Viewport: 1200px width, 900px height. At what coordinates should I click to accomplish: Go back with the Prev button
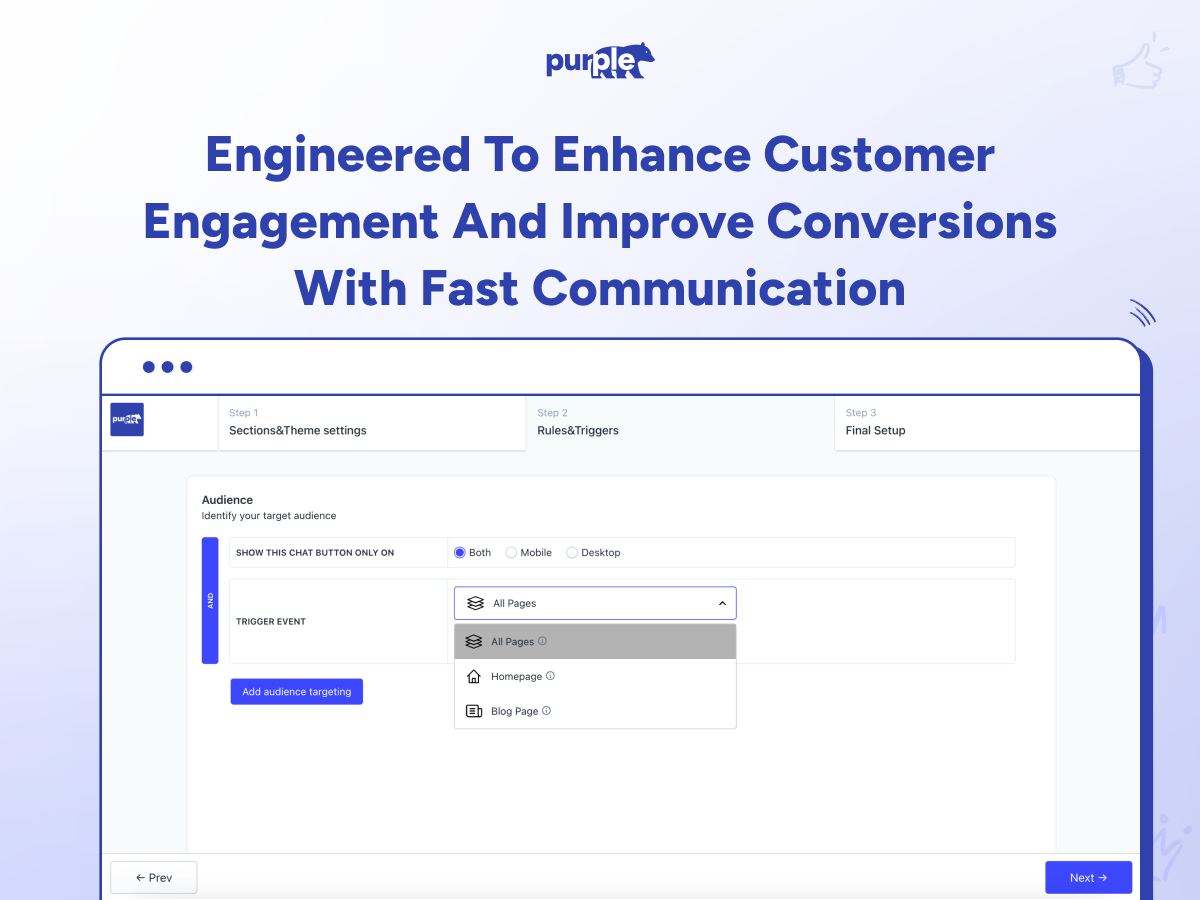pos(154,877)
